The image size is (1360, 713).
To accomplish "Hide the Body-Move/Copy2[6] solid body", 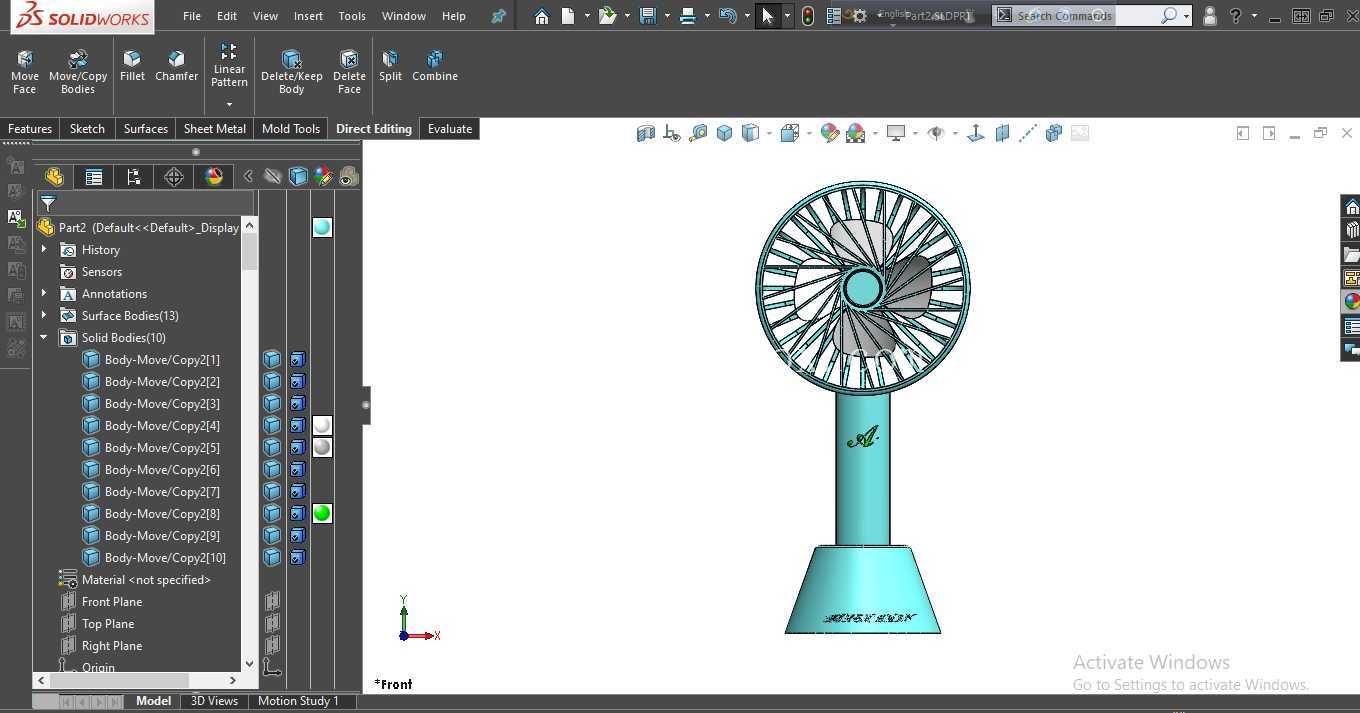I will point(272,470).
